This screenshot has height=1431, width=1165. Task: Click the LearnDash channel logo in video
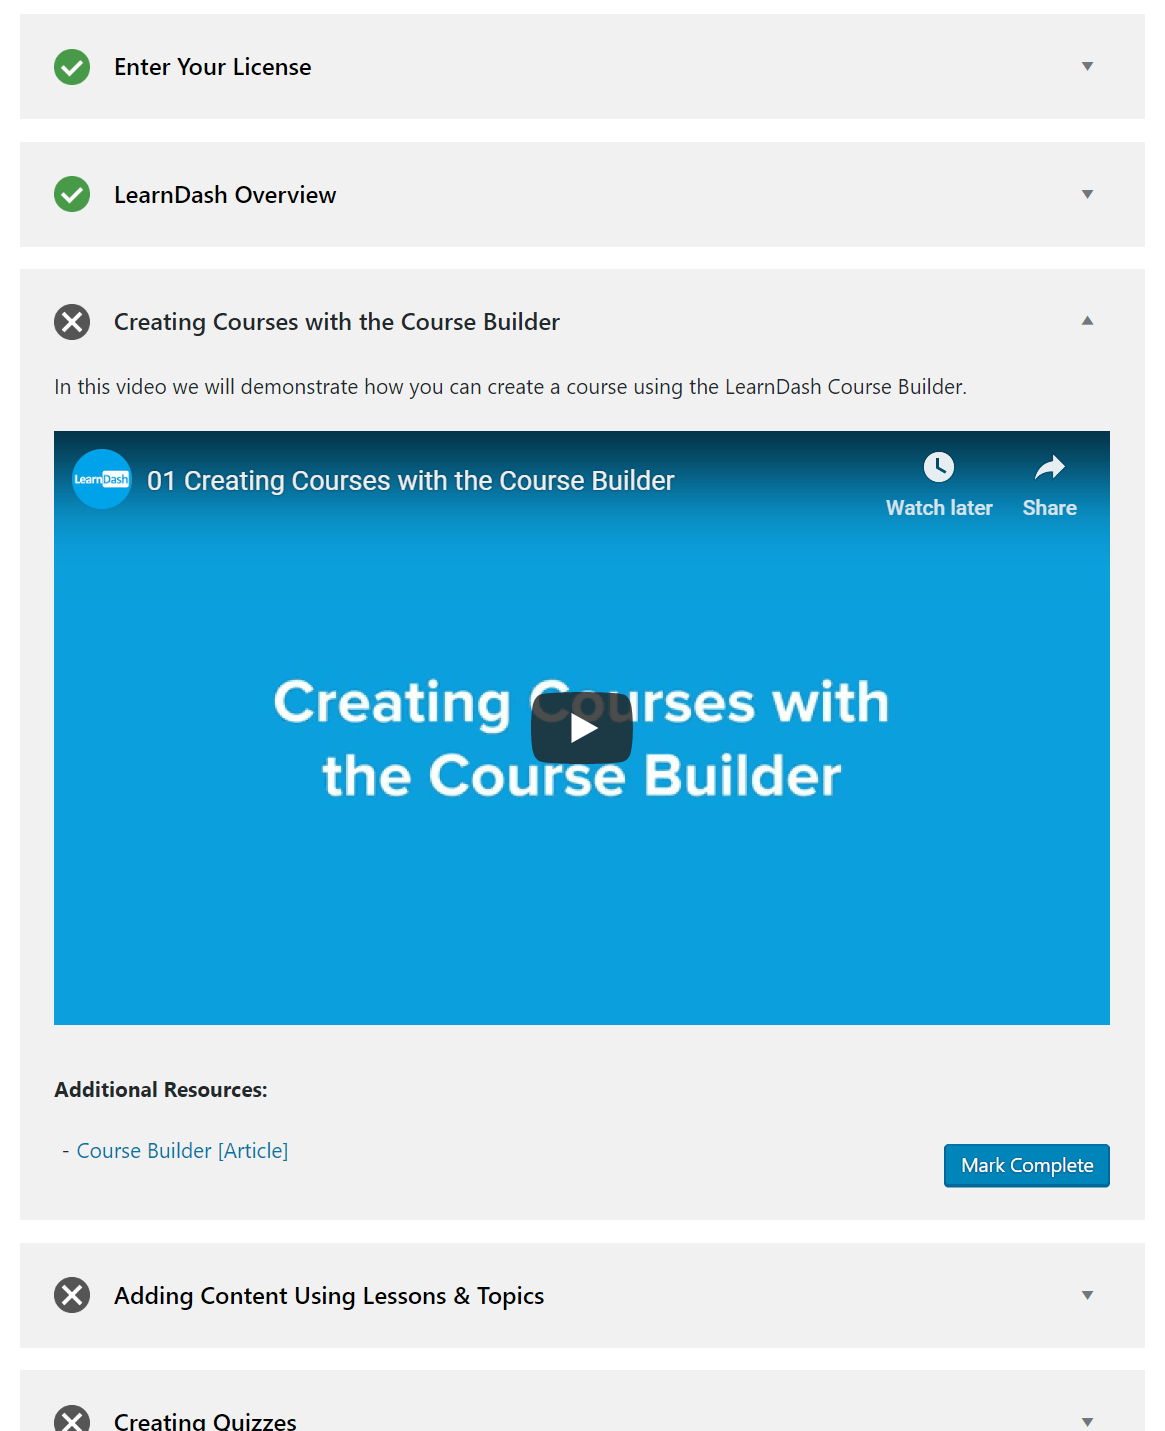(x=102, y=479)
